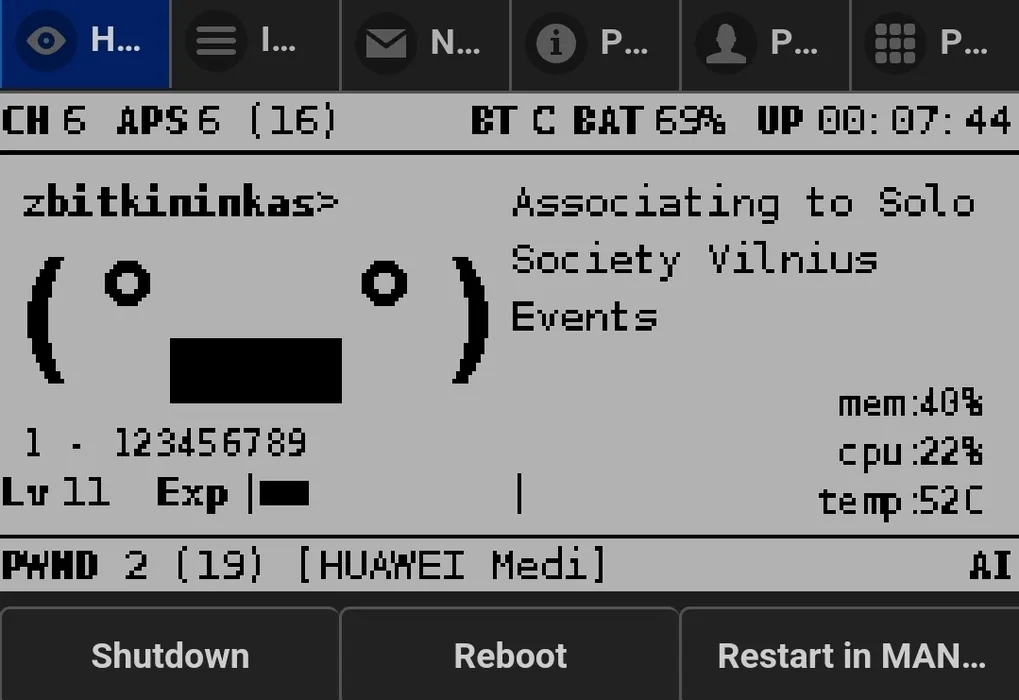Click the UP uptime counter
1019x700 pixels.
click(x=884, y=121)
